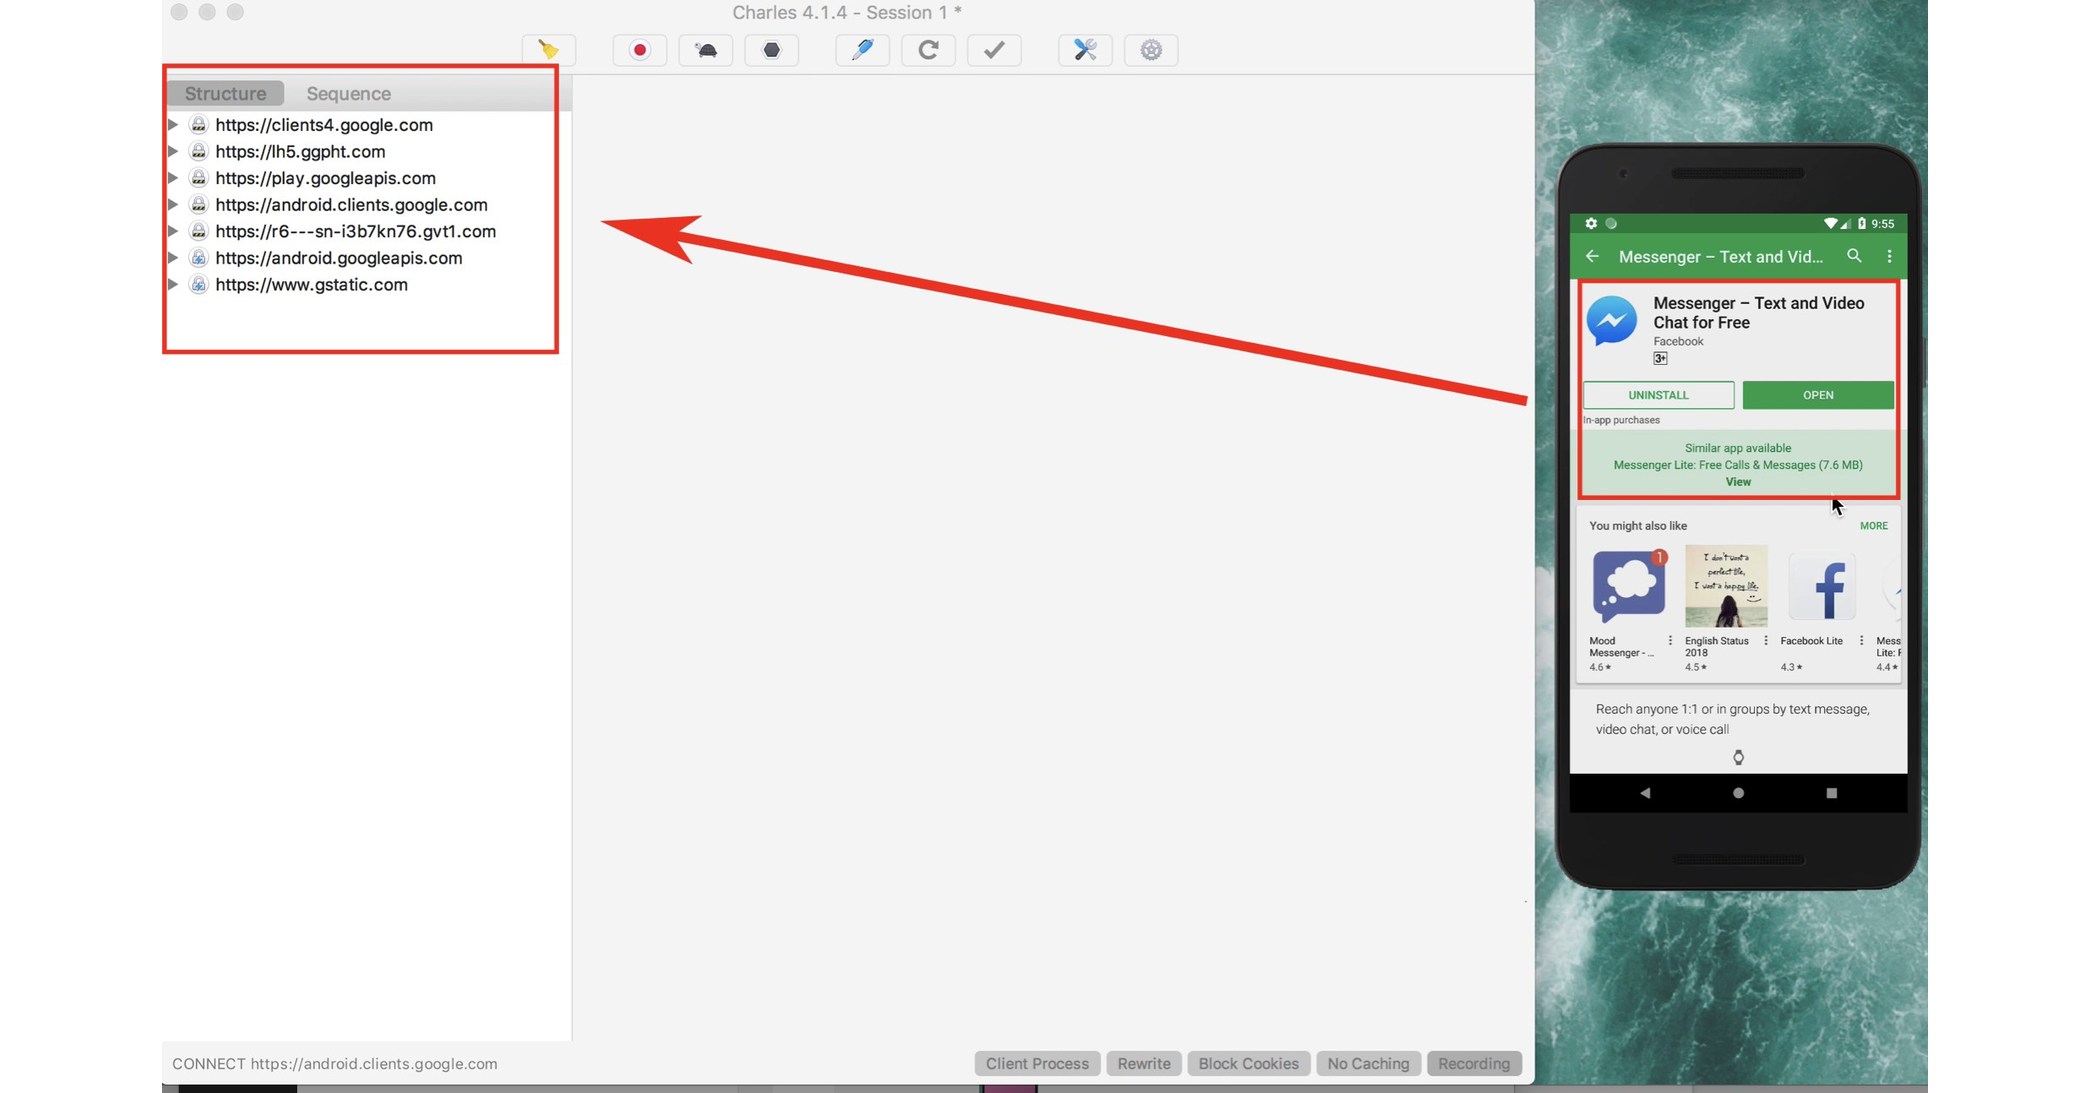Open the wrench tools icon
This screenshot has width=2090, height=1093.
pyautogui.click(x=1085, y=50)
